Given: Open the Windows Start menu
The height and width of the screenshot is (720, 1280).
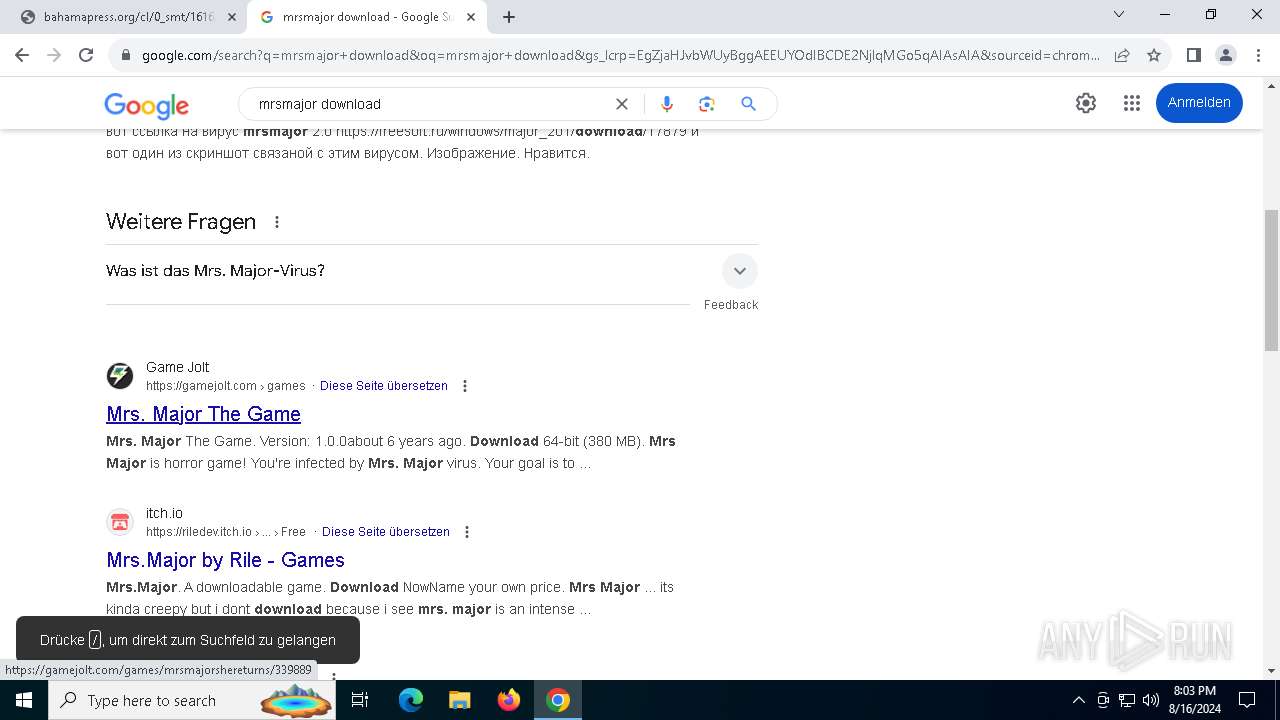Looking at the screenshot, I should pyautogui.click(x=24, y=700).
